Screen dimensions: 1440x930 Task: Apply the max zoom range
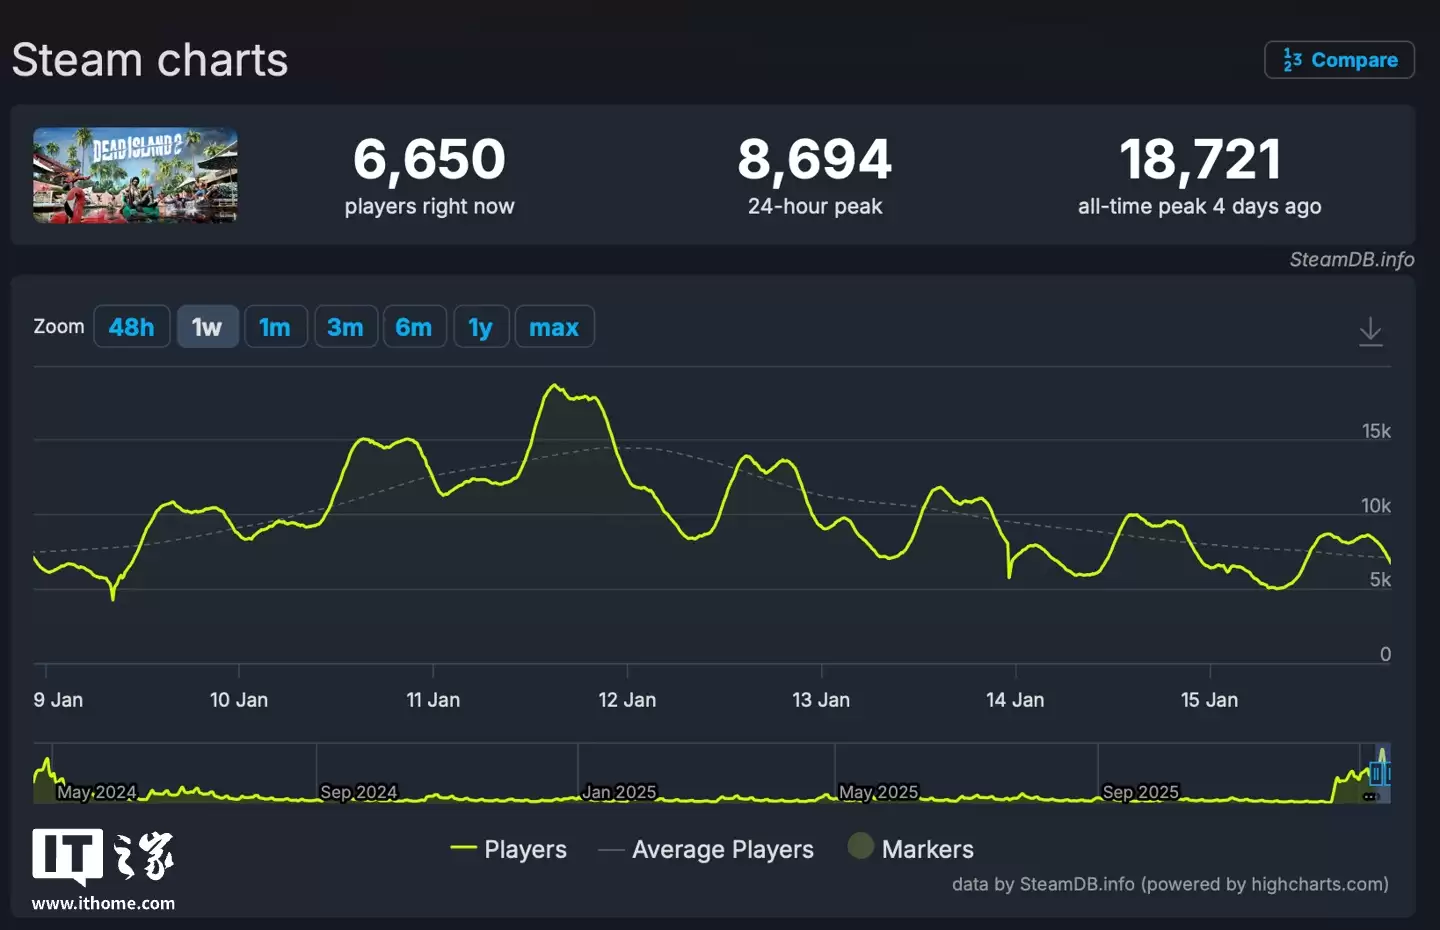[554, 326]
